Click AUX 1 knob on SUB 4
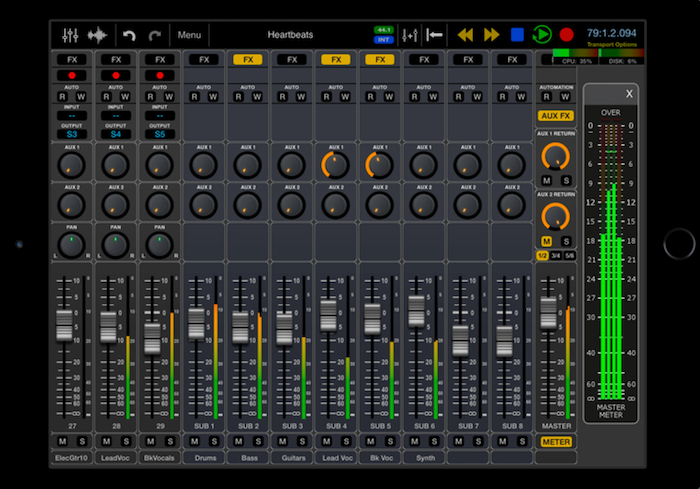This screenshot has height=489, width=700. [x=336, y=165]
